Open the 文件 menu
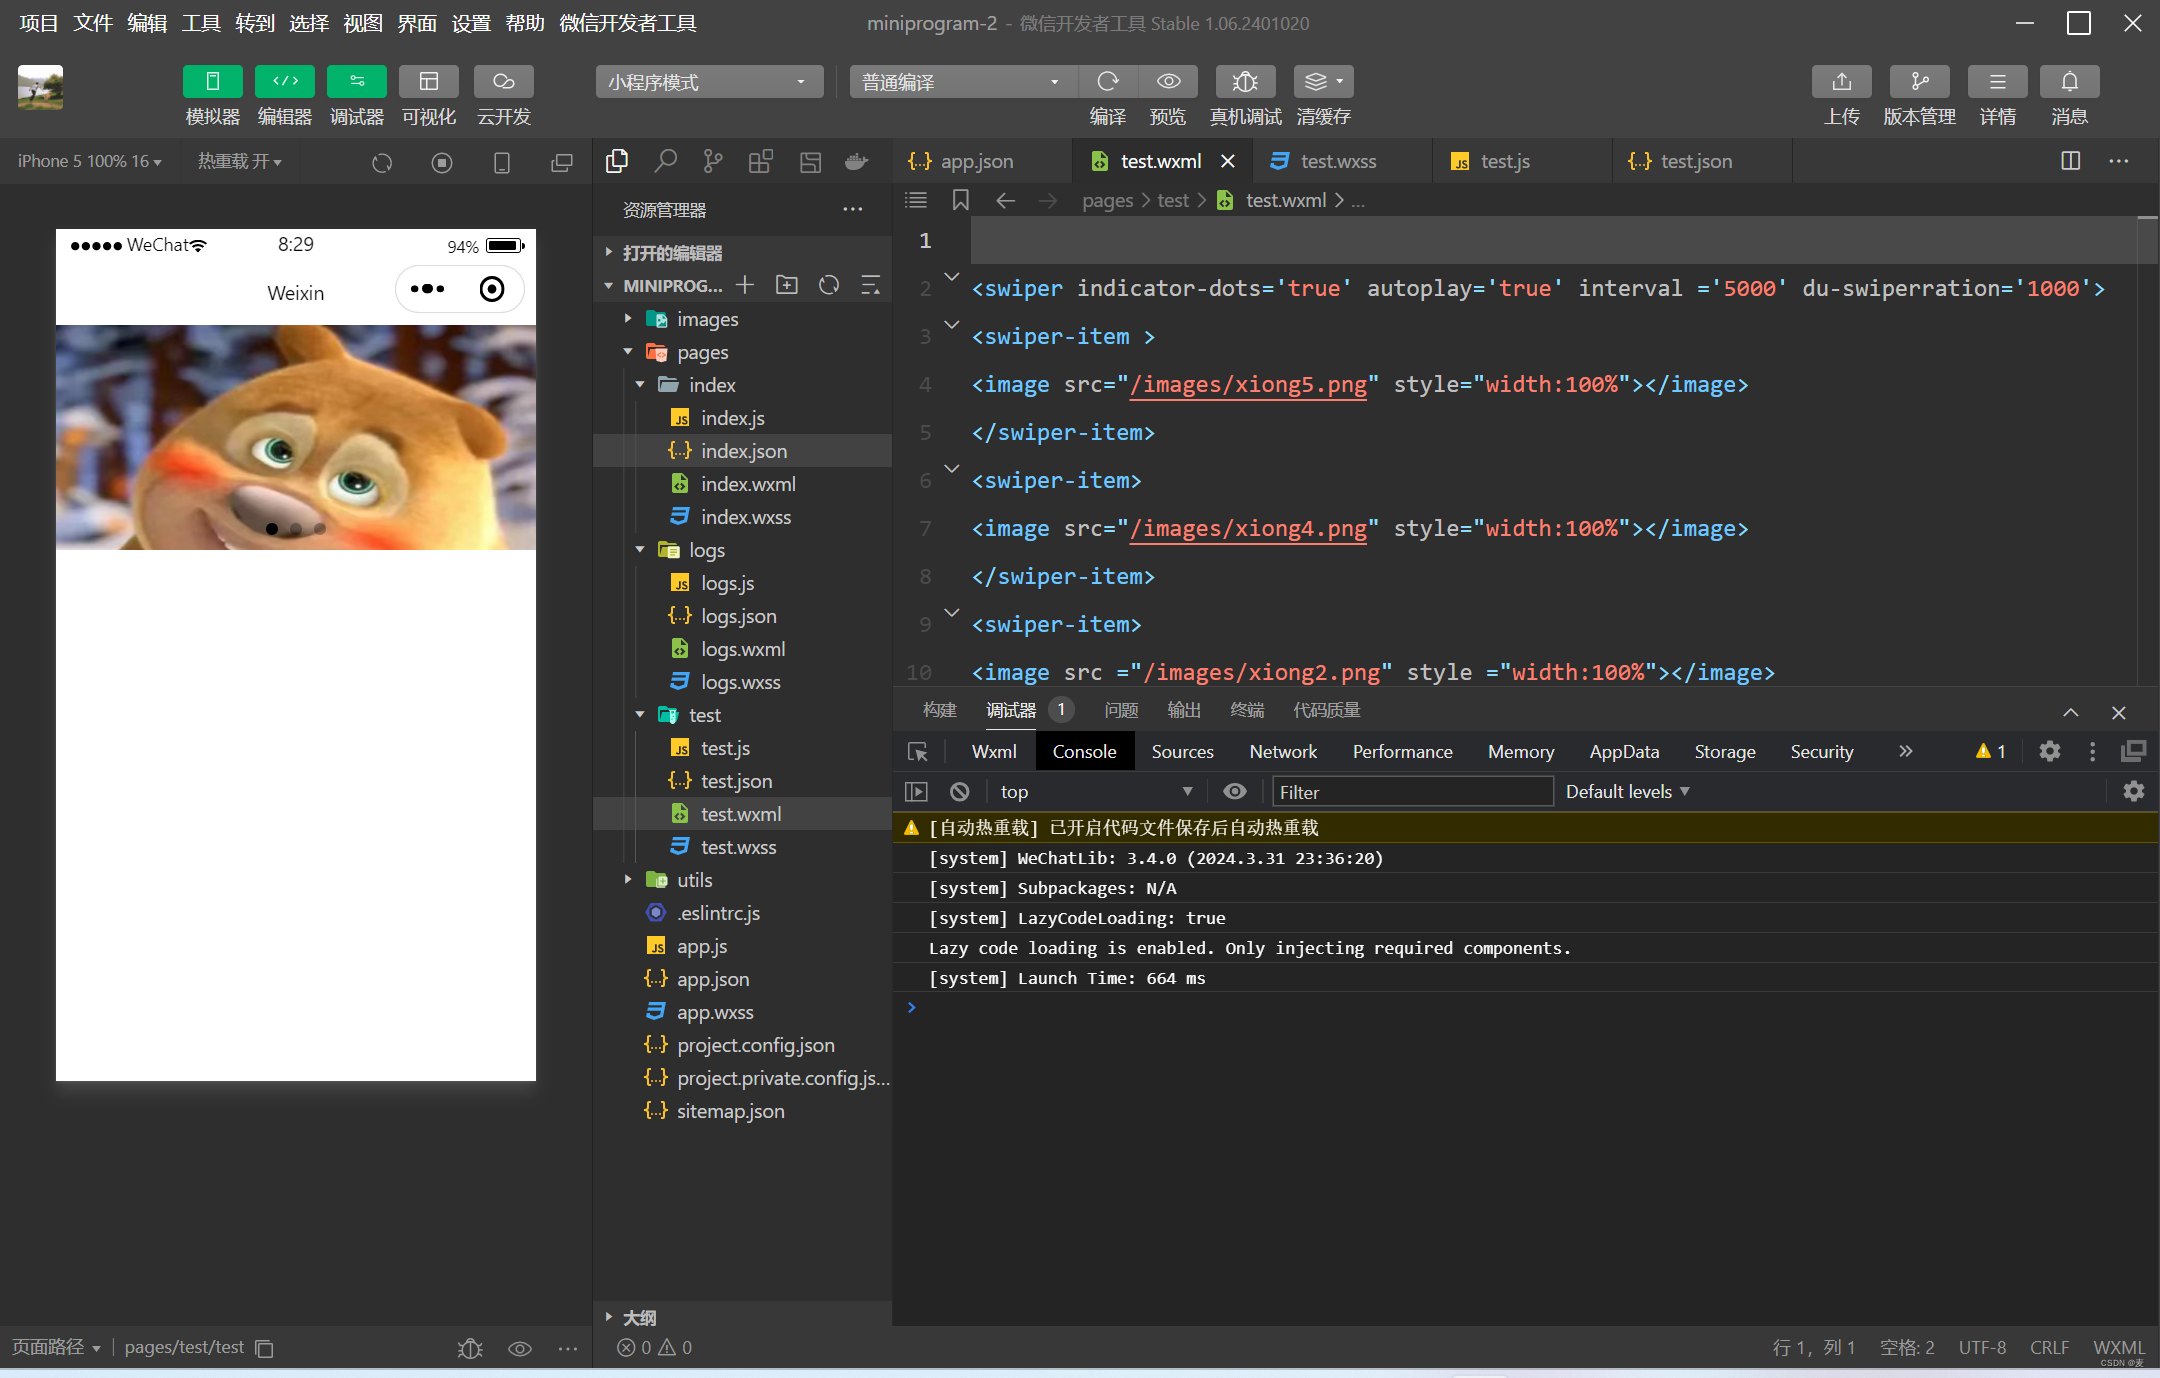This screenshot has width=2160, height=1378. point(93,23)
